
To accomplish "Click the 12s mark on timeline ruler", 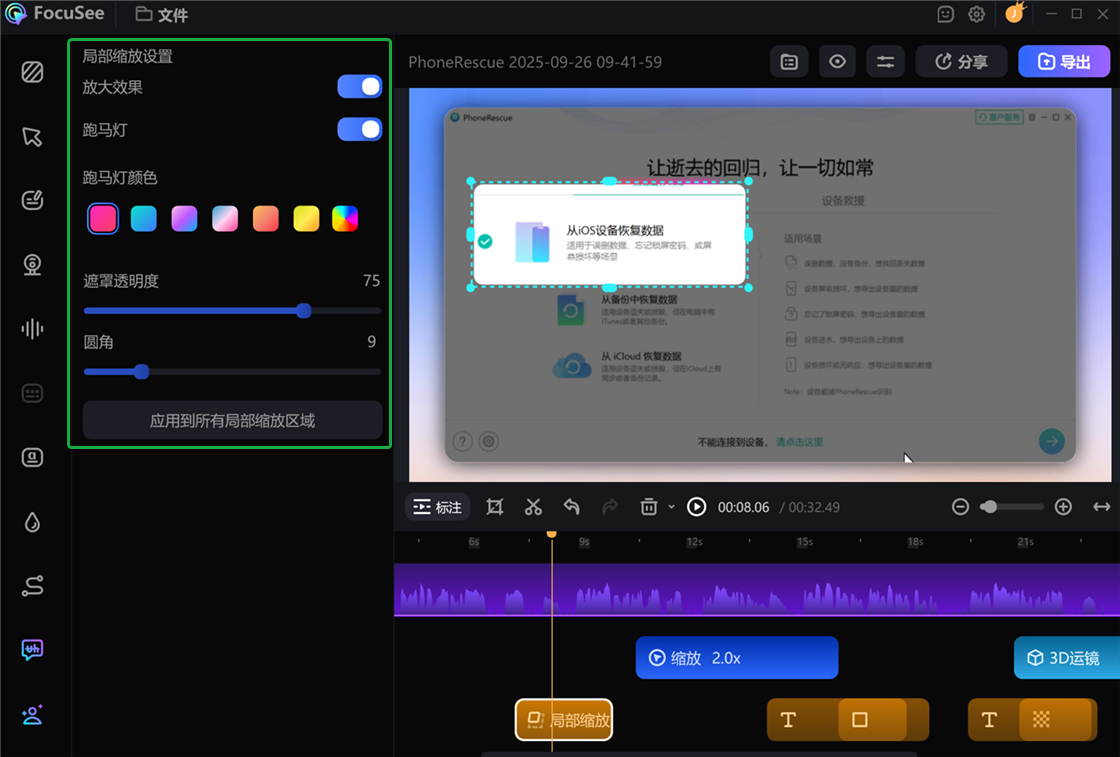I will pos(694,542).
